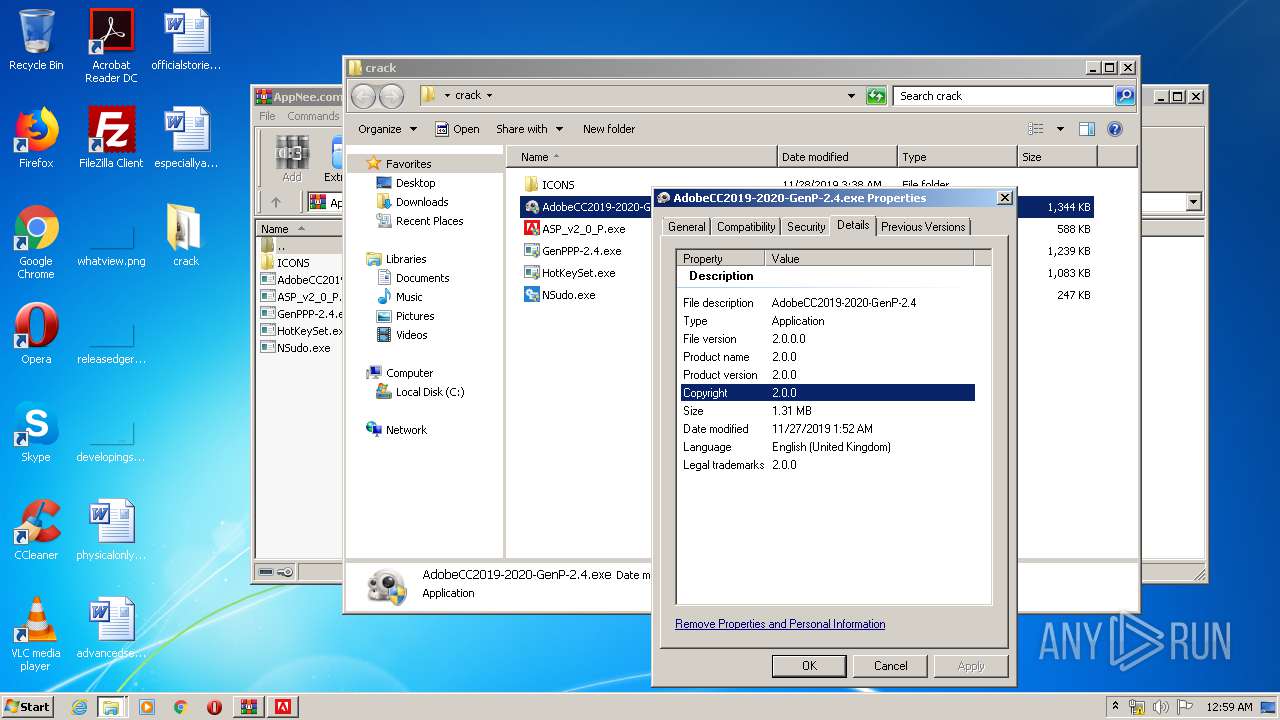1280x720 pixels.
Task: Select the File description property row
Action: coord(828,303)
